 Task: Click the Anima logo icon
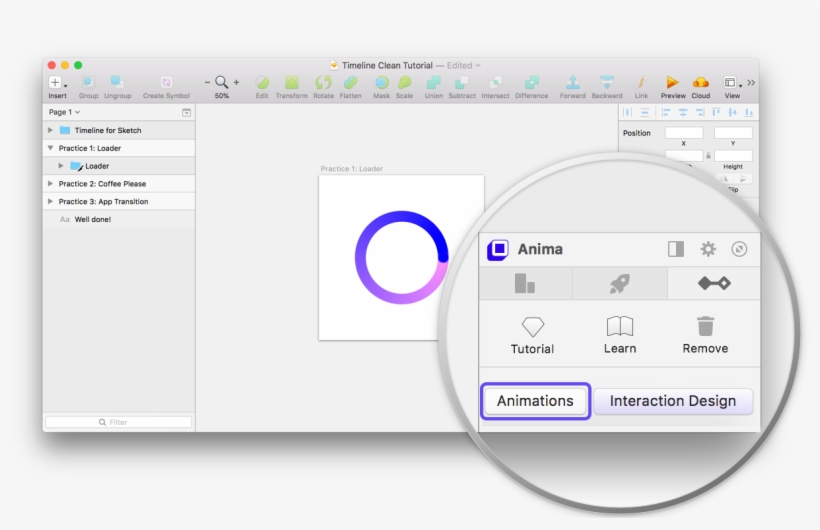point(498,250)
